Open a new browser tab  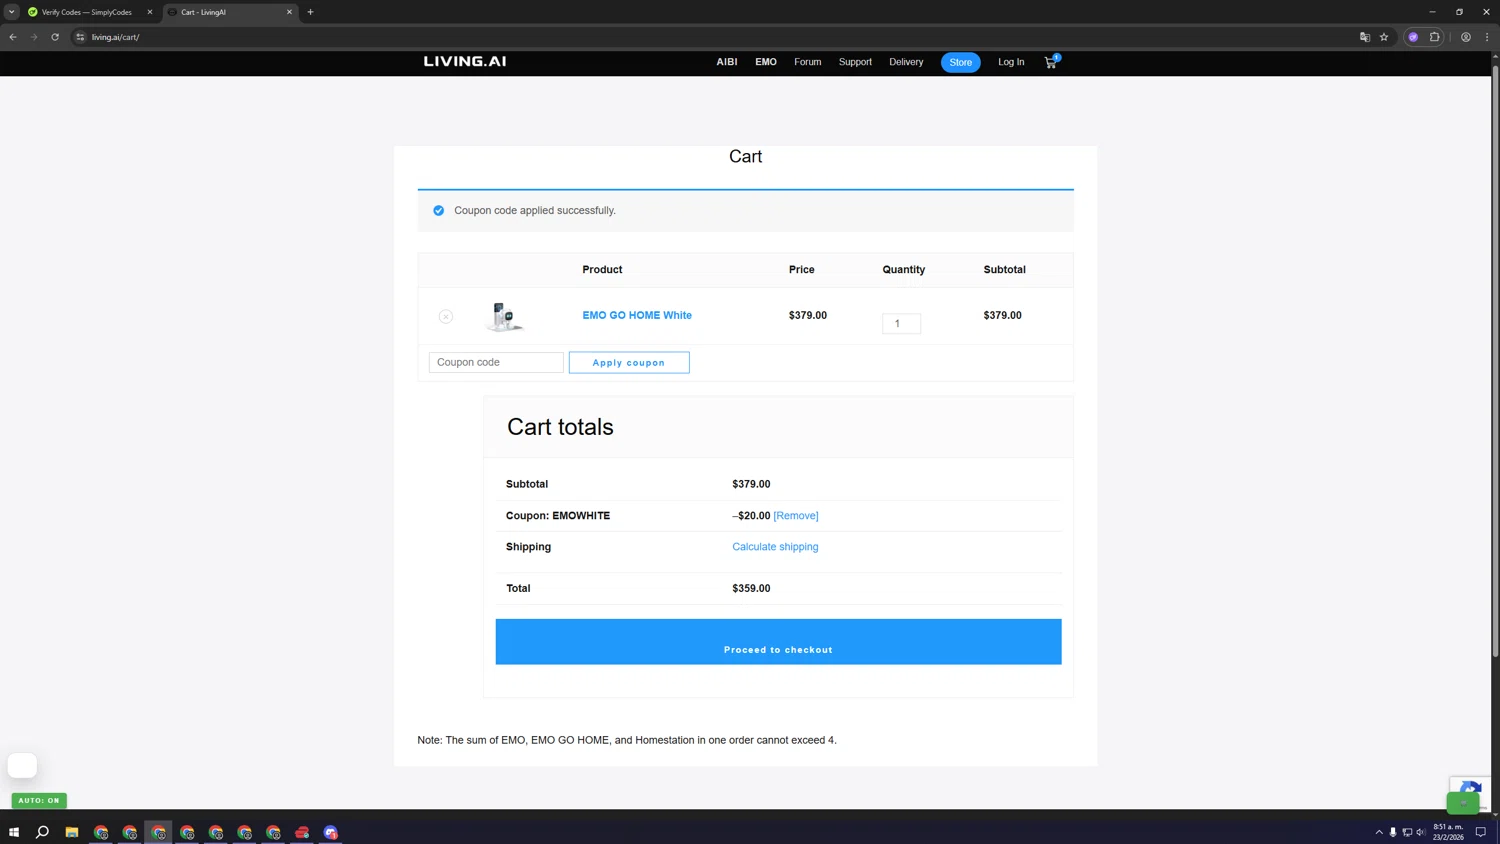coord(310,12)
